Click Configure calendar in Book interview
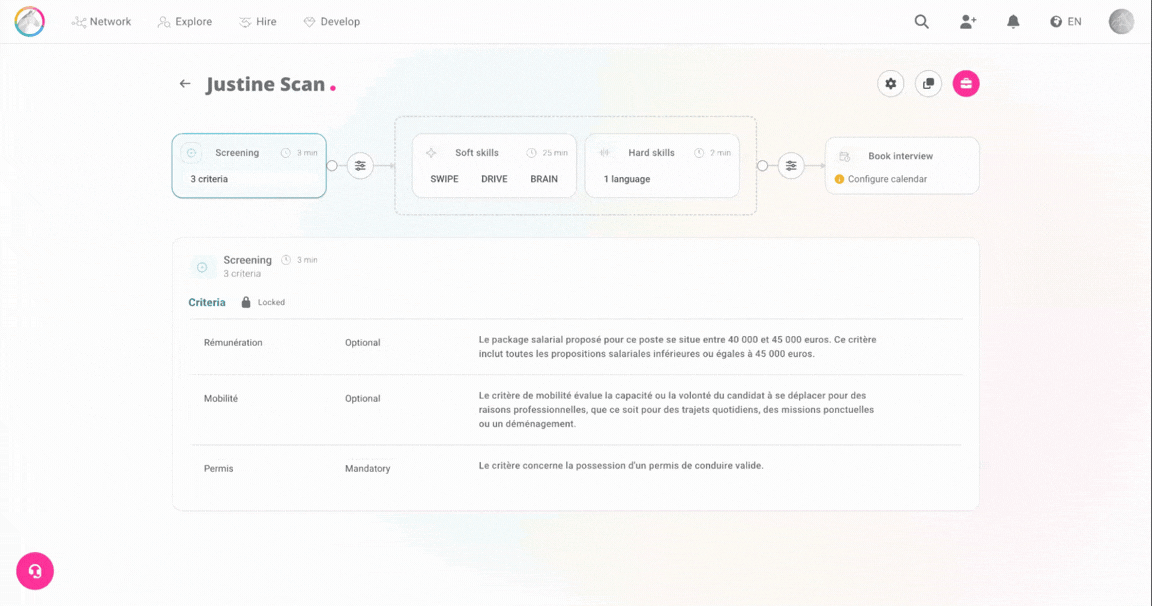 887,179
